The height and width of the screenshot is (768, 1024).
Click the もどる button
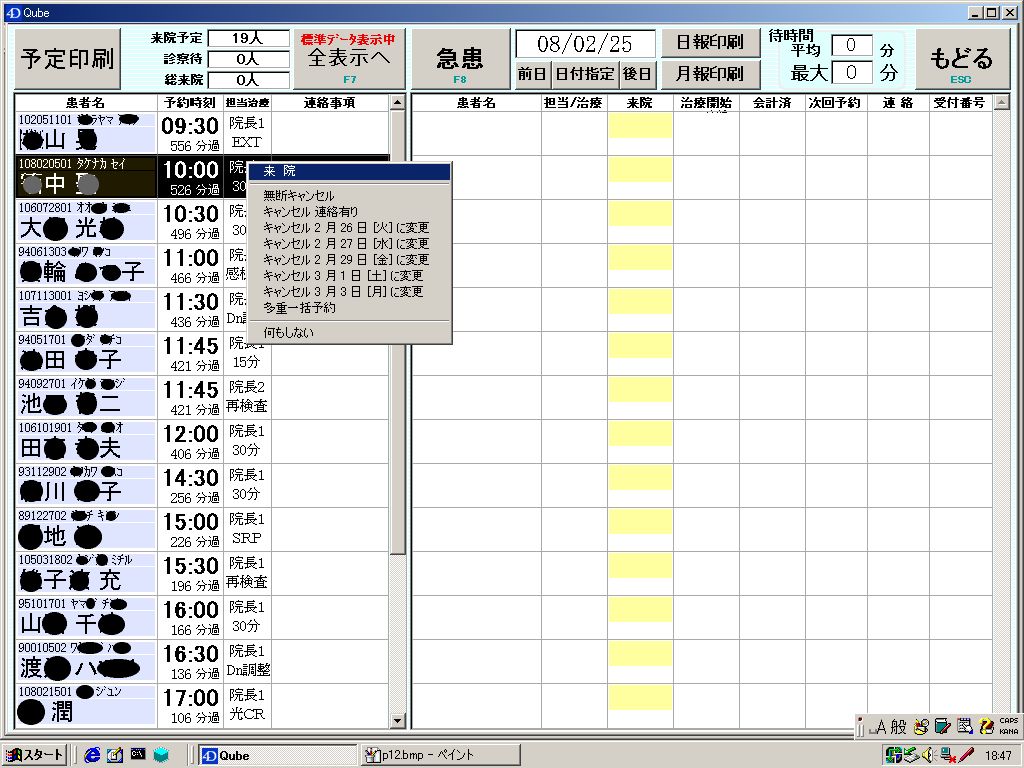[960, 59]
